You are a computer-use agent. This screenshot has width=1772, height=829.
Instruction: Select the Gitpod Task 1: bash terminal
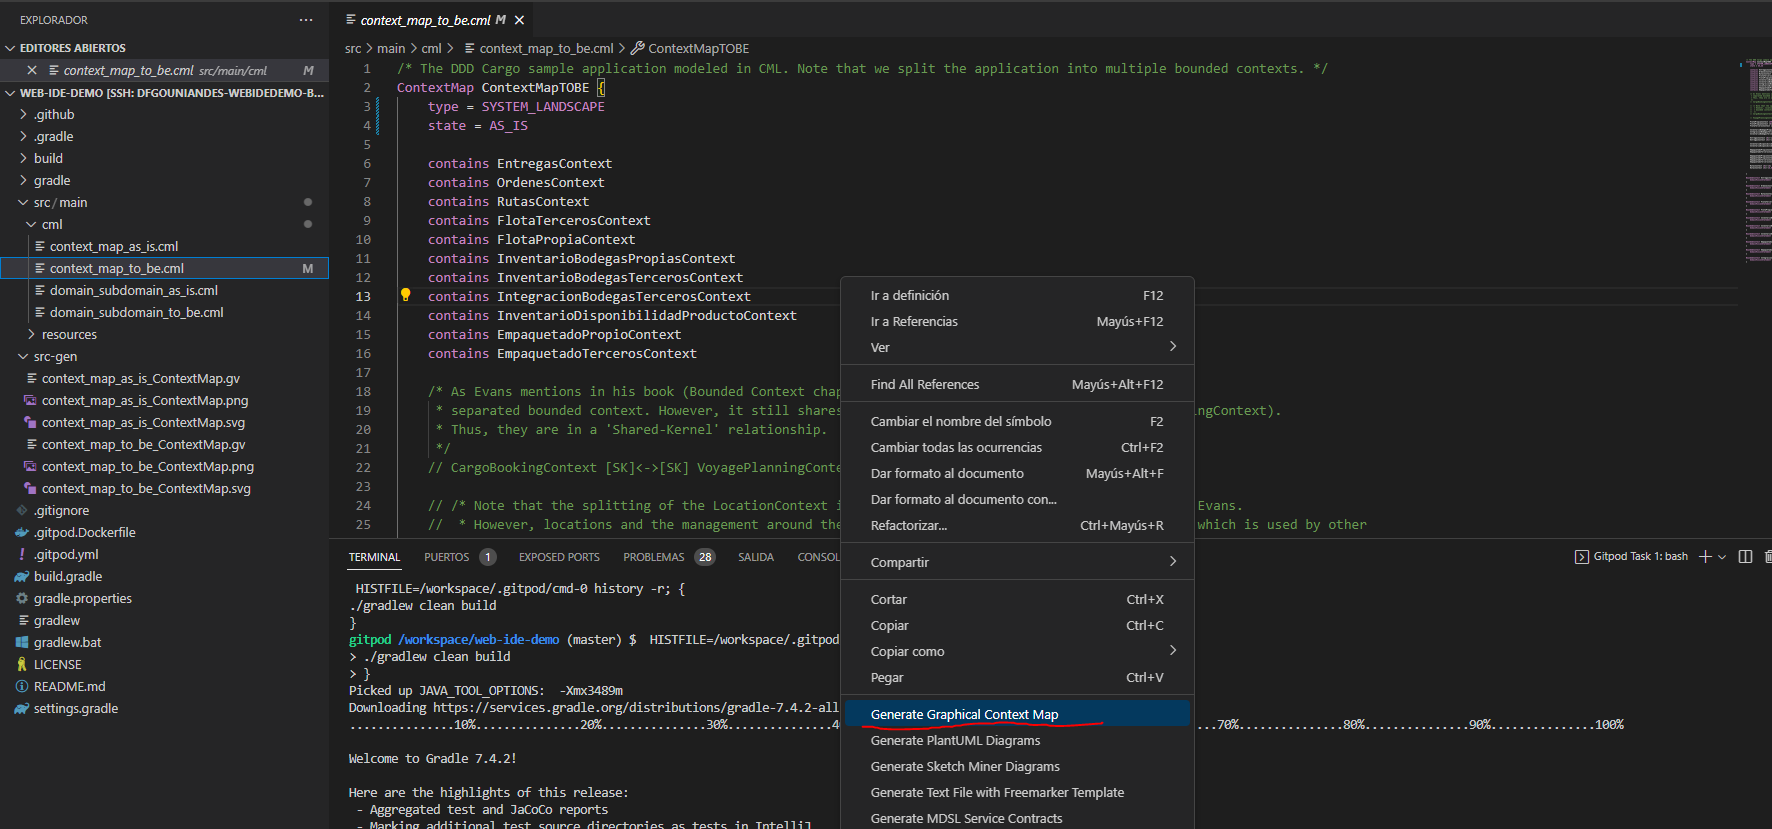point(1631,557)
